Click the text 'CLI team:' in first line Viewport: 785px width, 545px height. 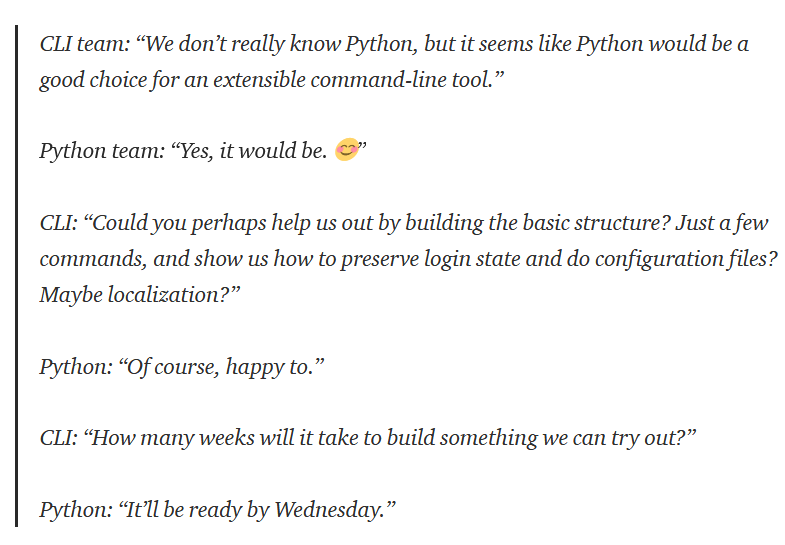point(85,44)
